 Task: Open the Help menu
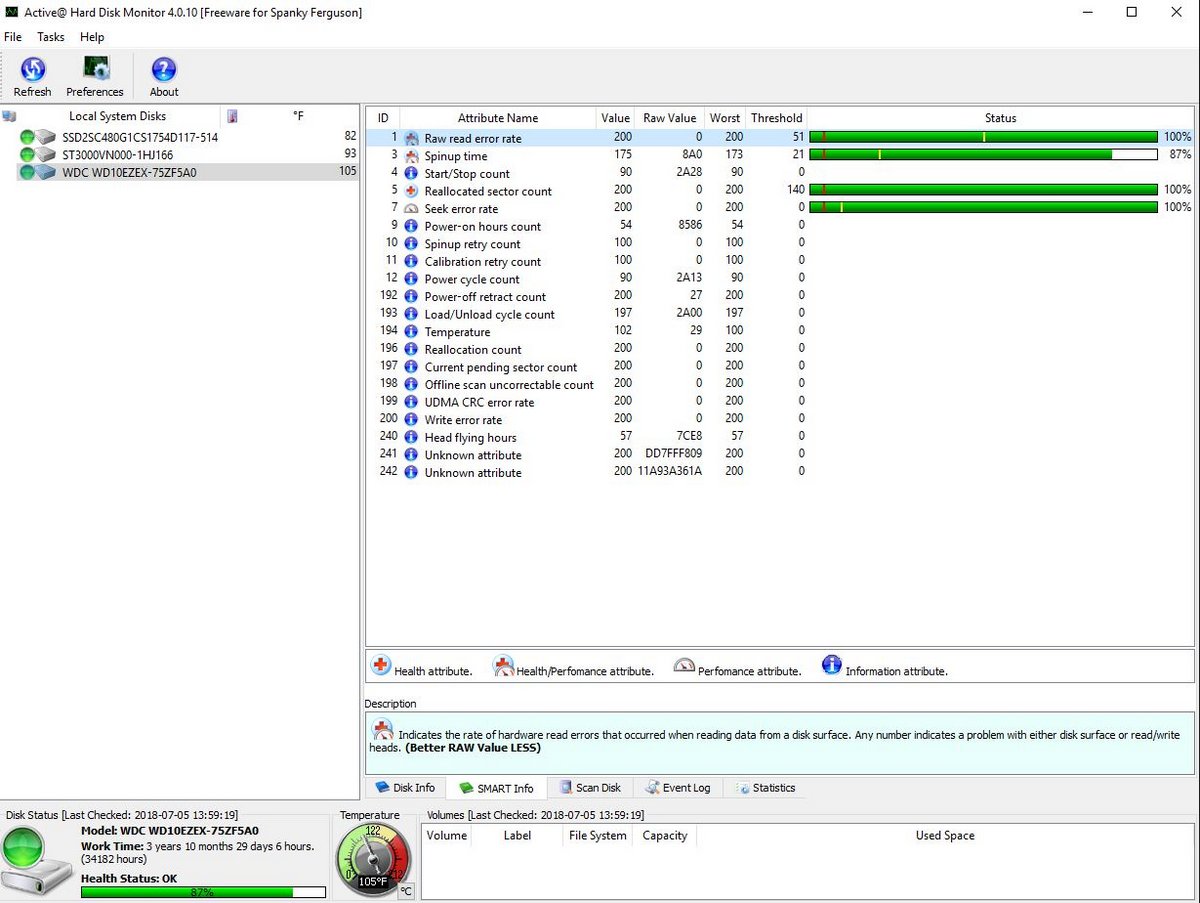coord(92,37)
